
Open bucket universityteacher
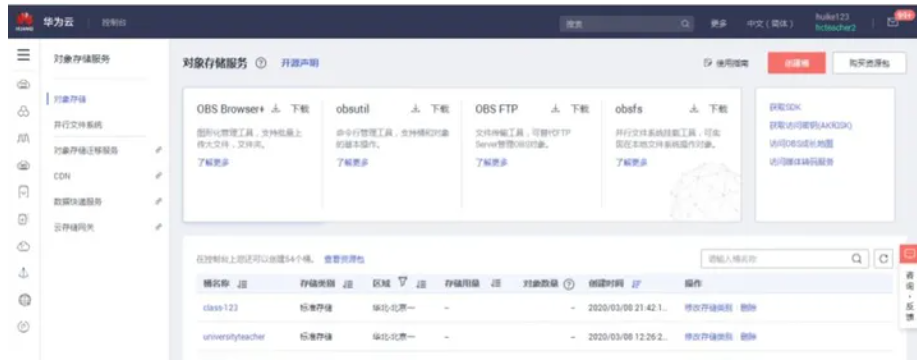click(x=234, y=337)
